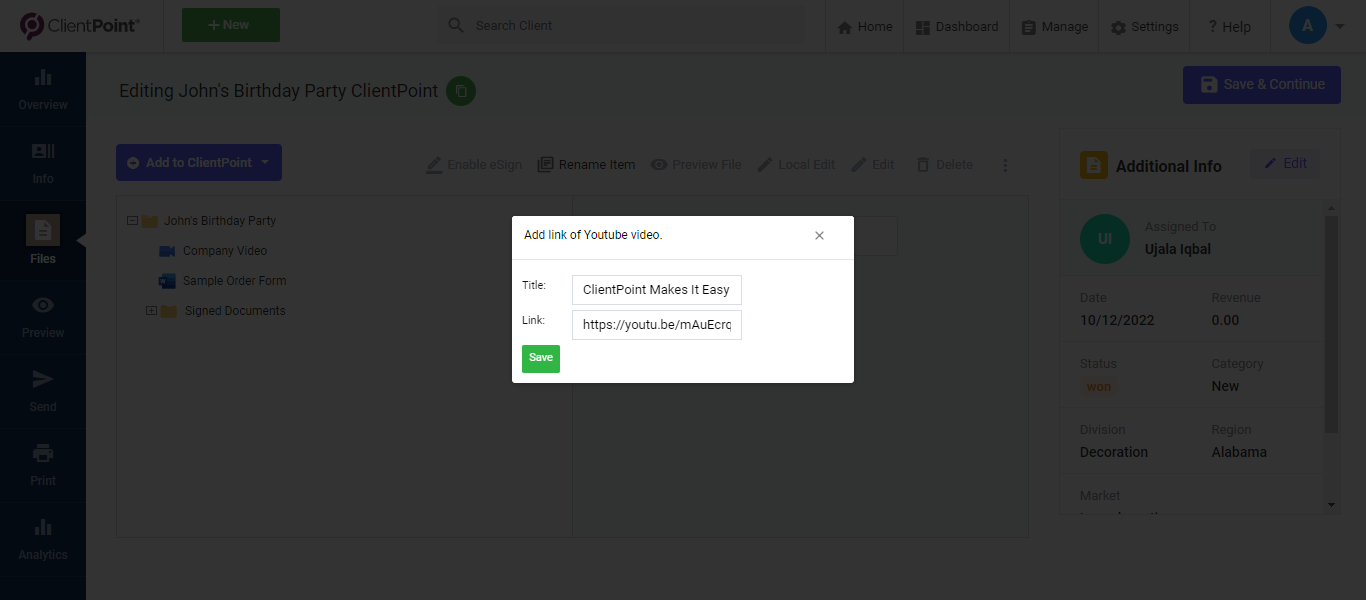
Task: Save the YouTube video link
Action: 540,358
